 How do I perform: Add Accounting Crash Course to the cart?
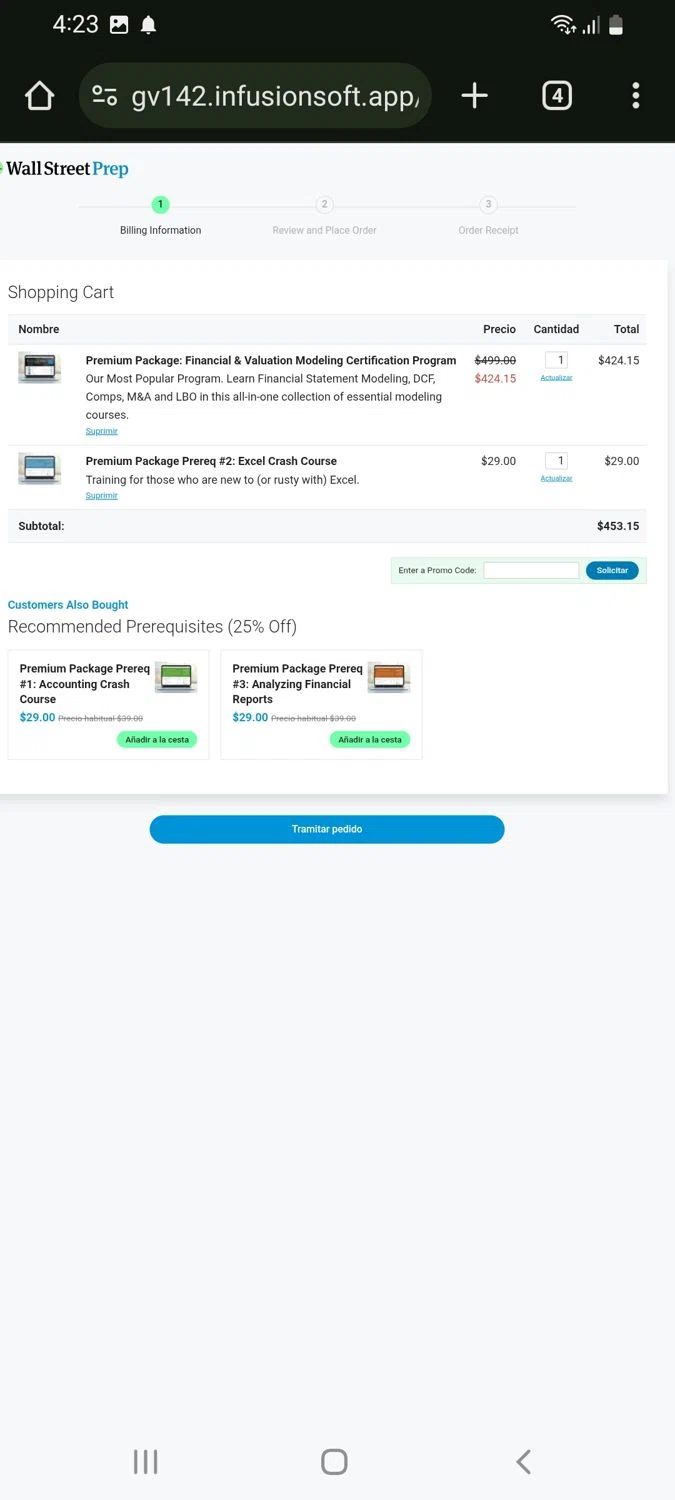click(157, 740)
